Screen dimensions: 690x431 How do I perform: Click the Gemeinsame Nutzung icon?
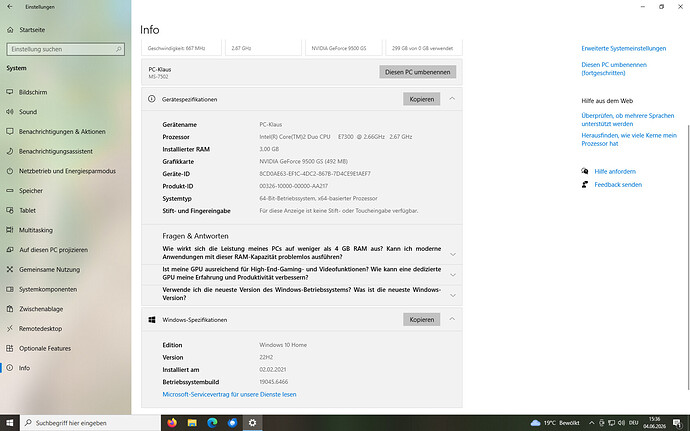click(x=10, y=269)
